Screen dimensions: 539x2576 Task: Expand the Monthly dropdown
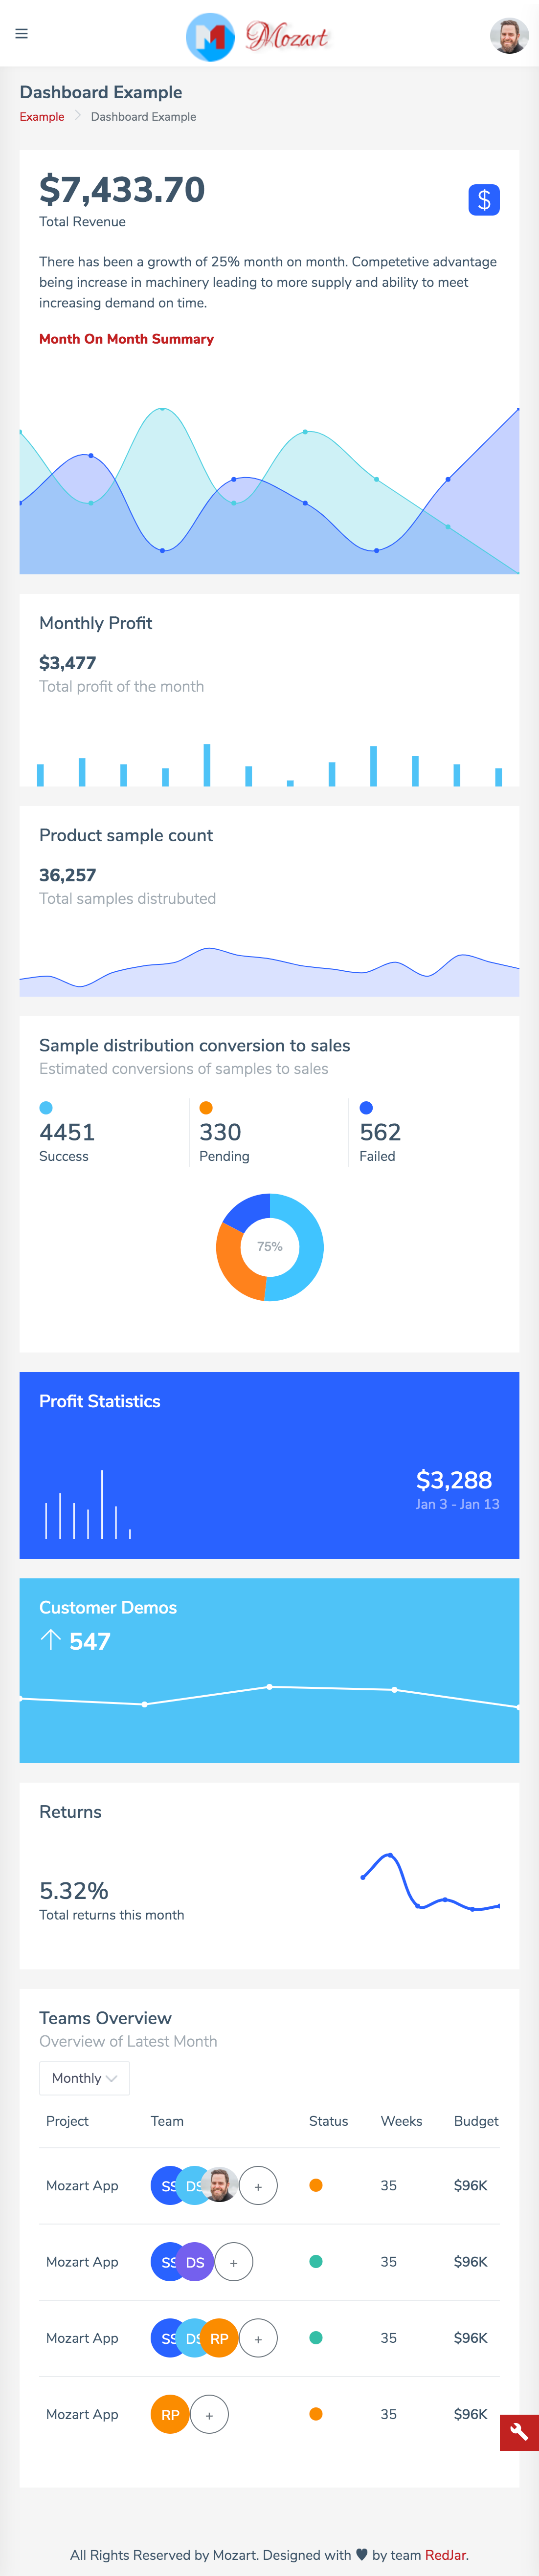(x=84, y=2077)
